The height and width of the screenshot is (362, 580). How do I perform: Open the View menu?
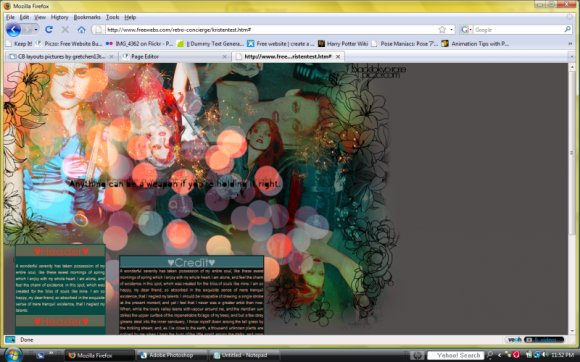40,17
